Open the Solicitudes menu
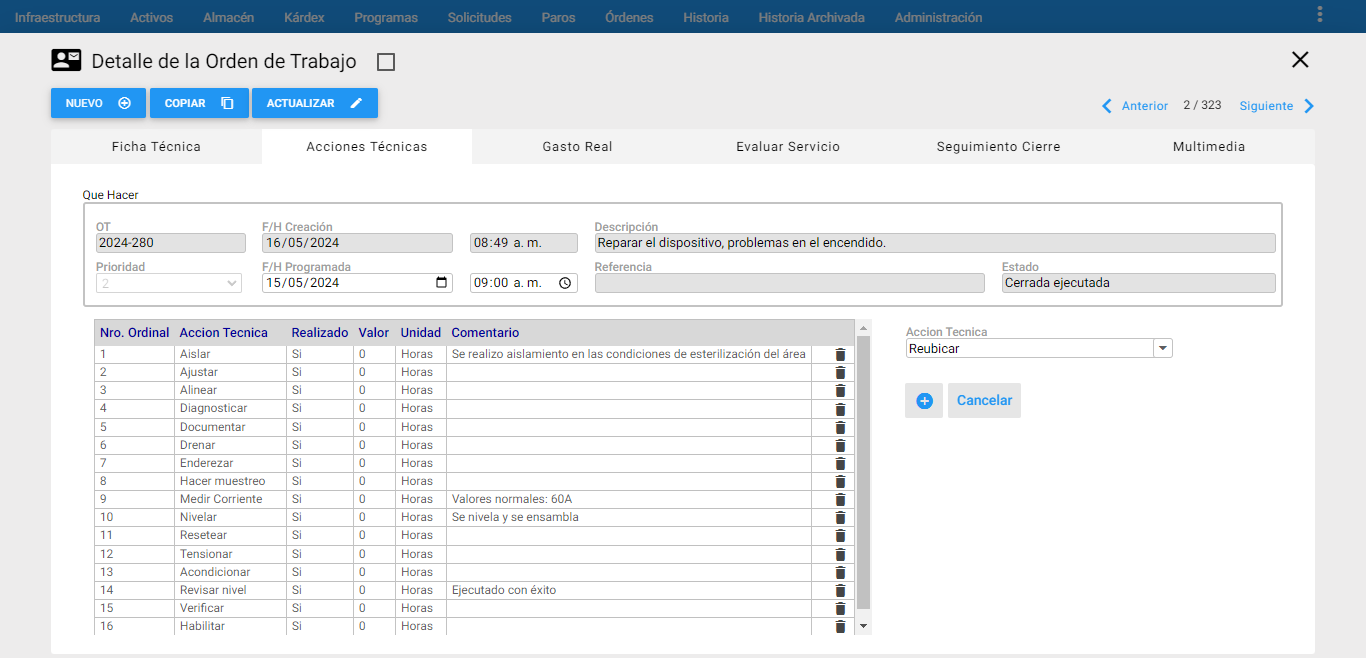This screenshot has height=658, width=1366. point(480,17)
